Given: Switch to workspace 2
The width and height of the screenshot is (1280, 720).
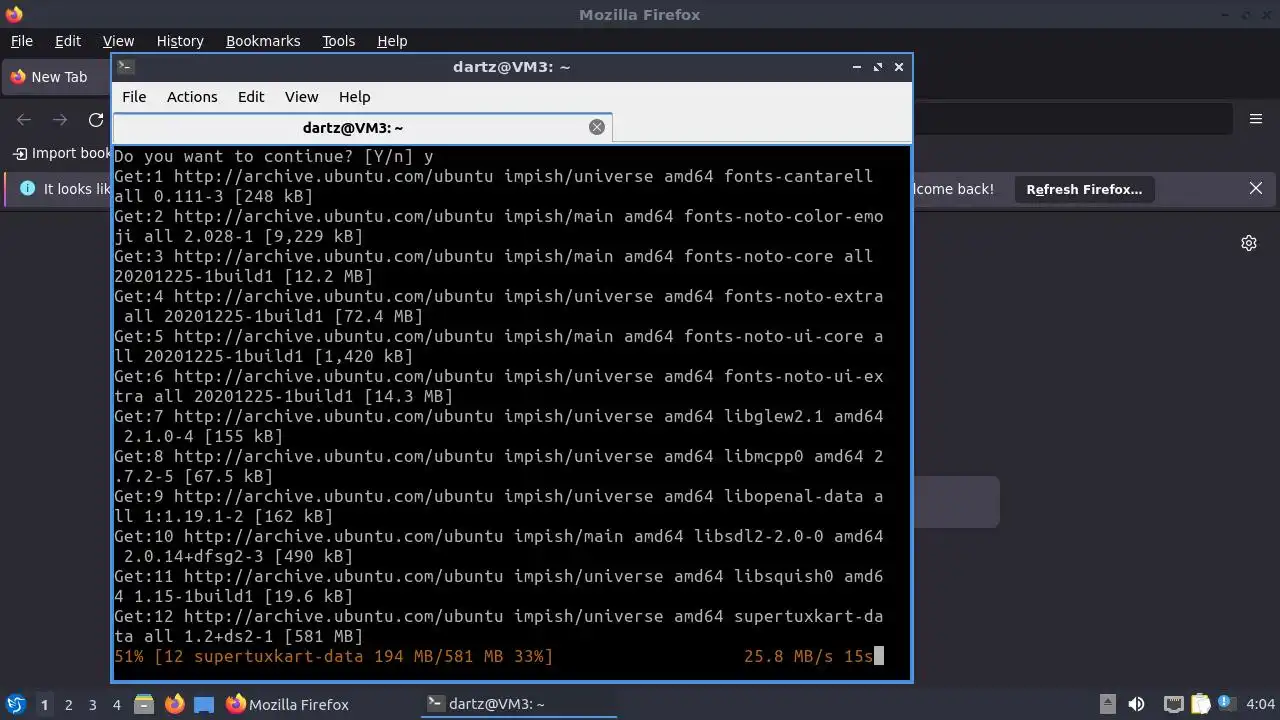Looking at the screenshot, I should coord(69,705).
